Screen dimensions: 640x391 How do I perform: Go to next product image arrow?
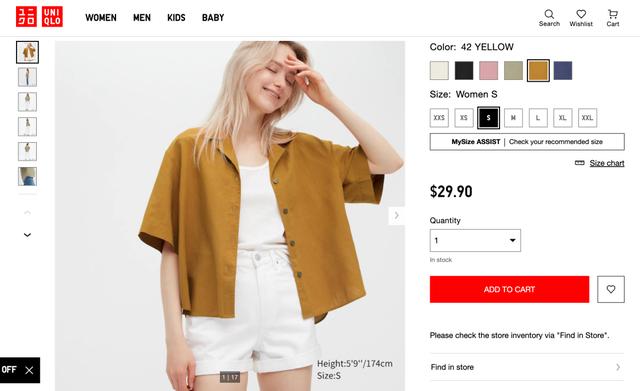click(x=396, y=215)
